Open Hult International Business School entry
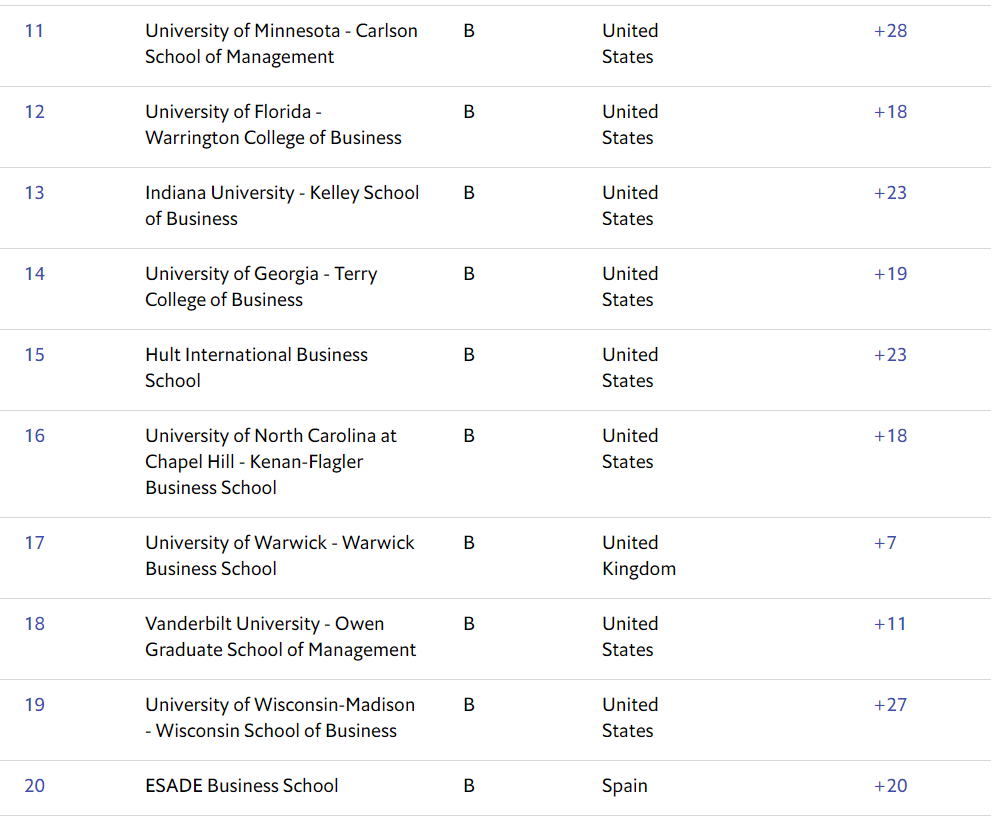 [256, 368]
